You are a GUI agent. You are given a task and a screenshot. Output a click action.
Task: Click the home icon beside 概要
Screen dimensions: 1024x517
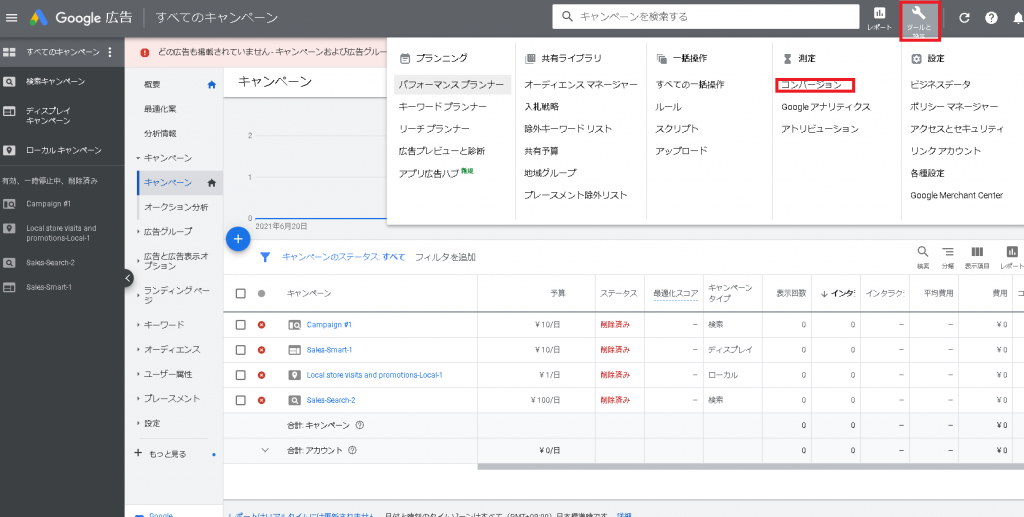[212, 84]
